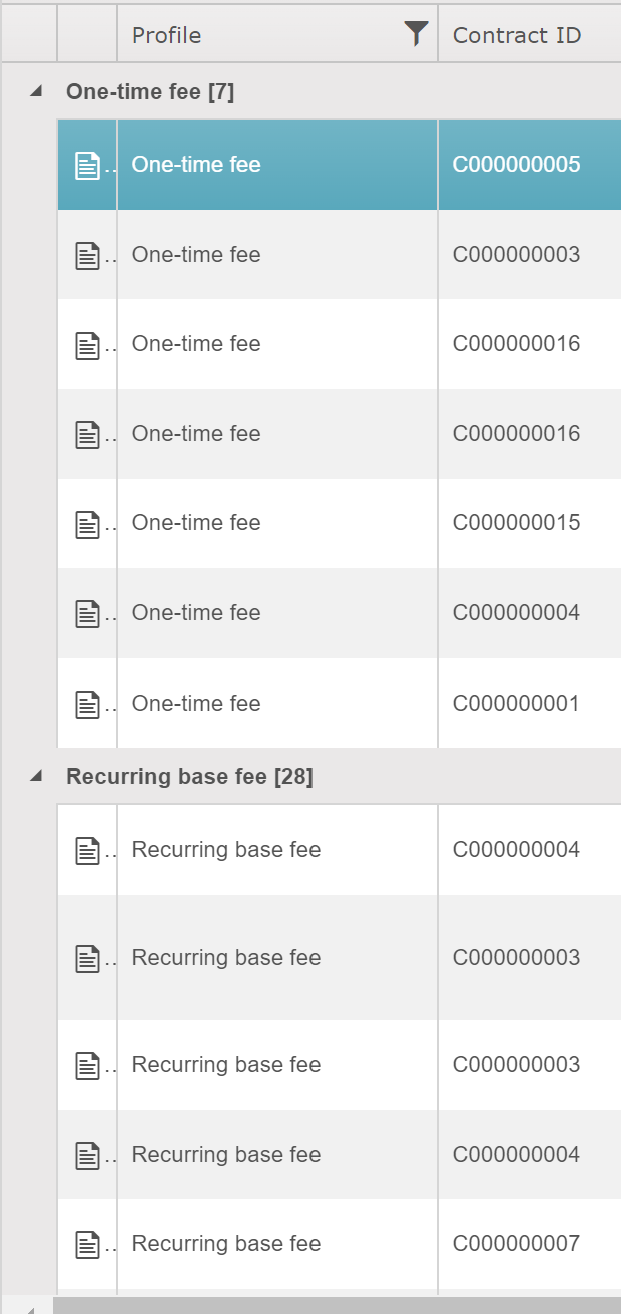Click the filter icon in Profile header

pyautogui.click(x=416, y=34)
